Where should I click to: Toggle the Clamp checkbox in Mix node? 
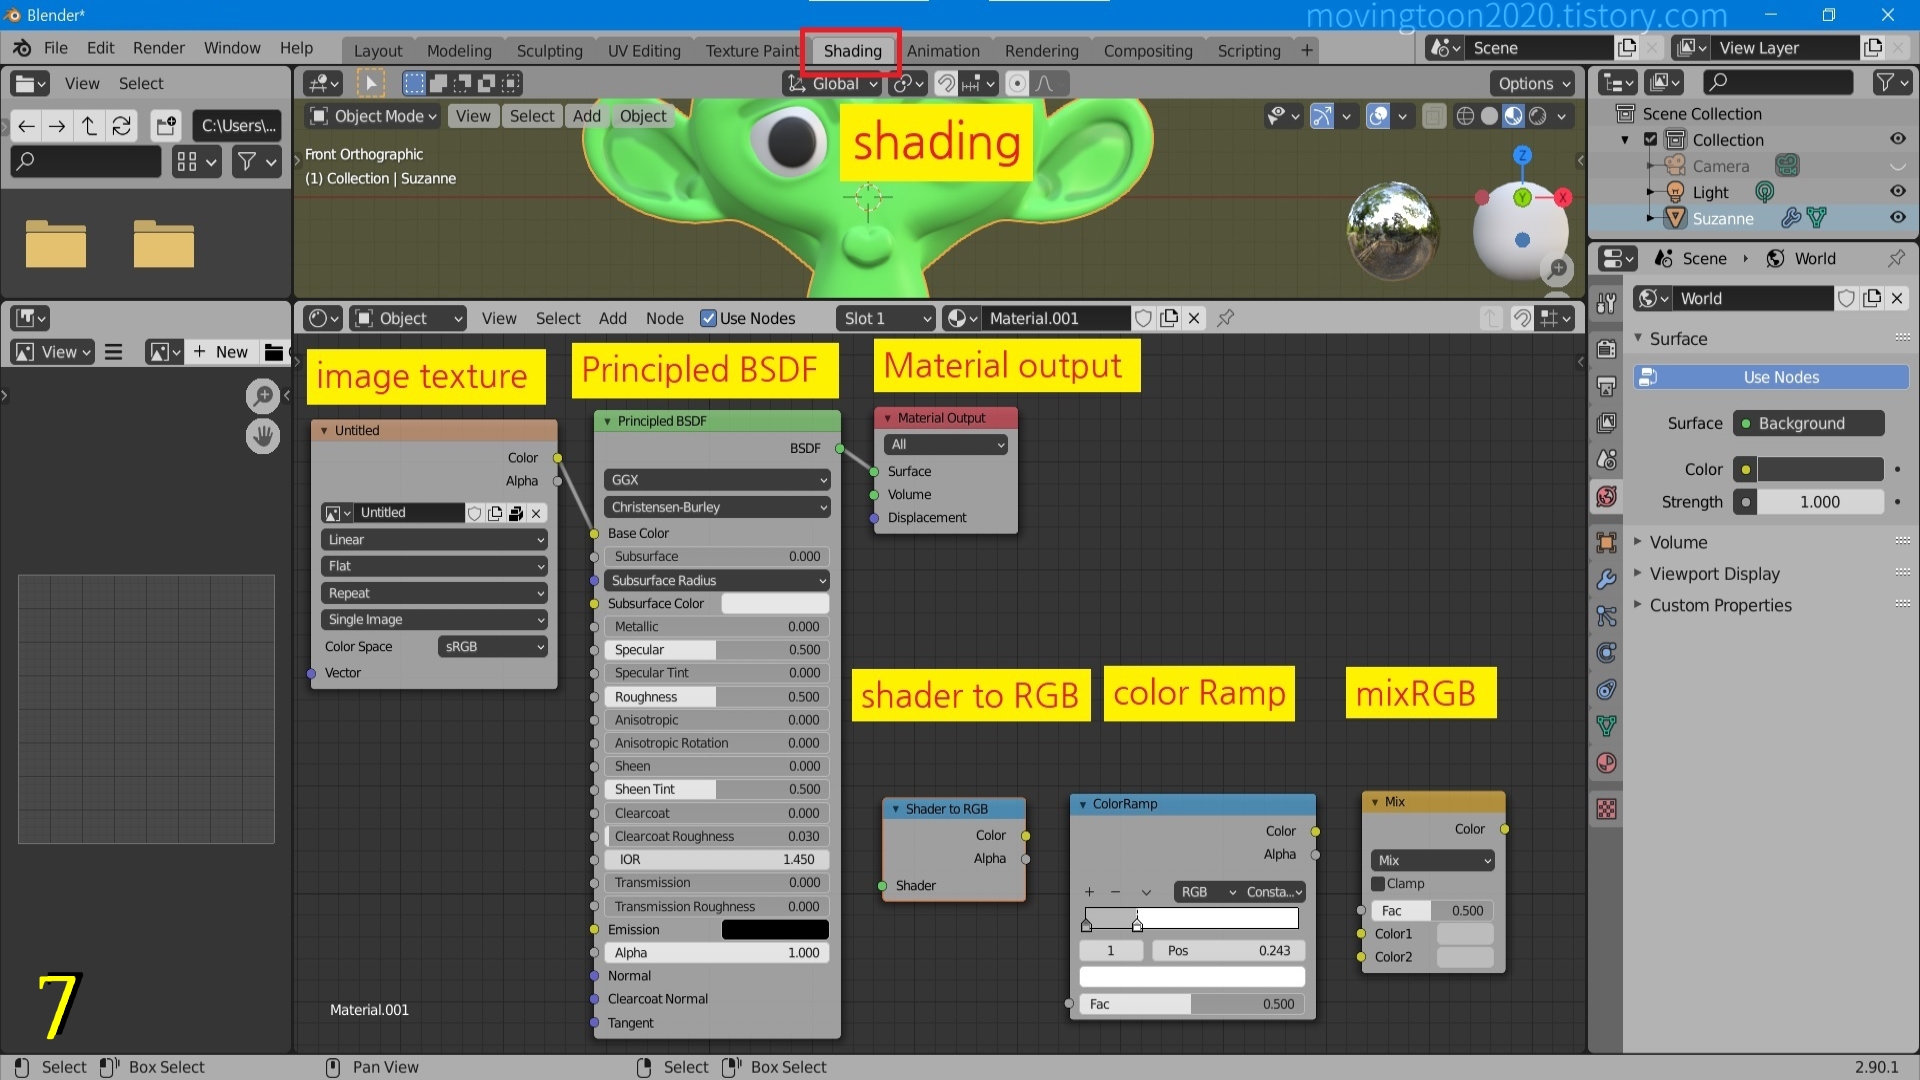point(1378,884)
